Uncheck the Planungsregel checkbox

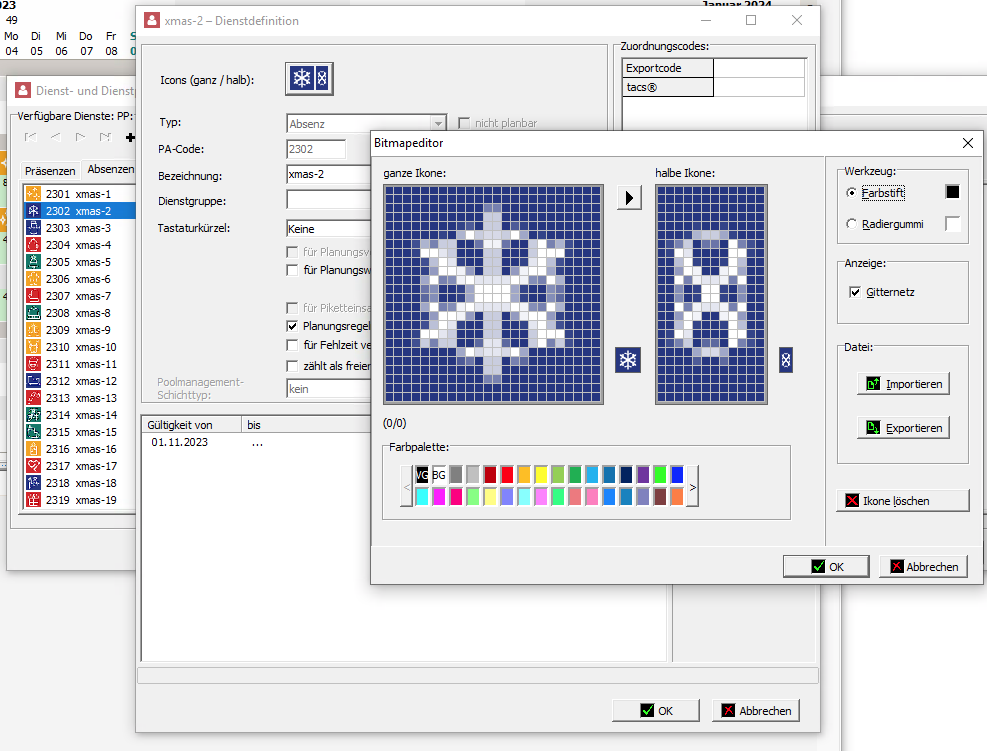293,326
